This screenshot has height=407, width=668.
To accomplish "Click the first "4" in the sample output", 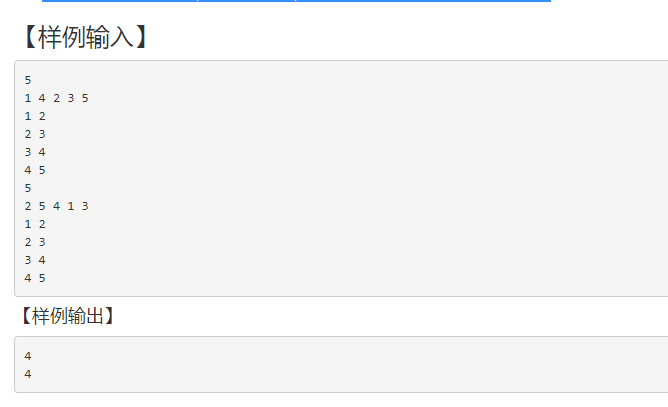I will (x=28, y=356).
